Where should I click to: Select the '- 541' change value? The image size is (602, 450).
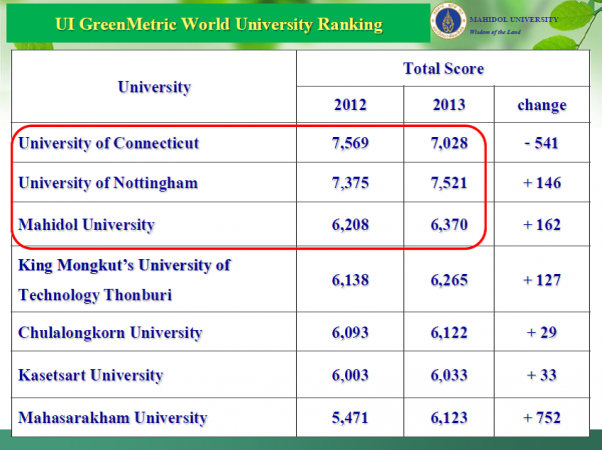coord(542,143)
